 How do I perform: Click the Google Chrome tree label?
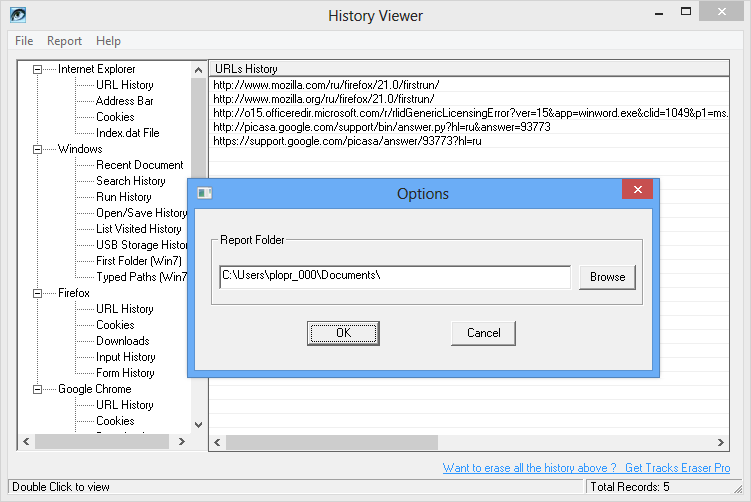tap(94, 389)
